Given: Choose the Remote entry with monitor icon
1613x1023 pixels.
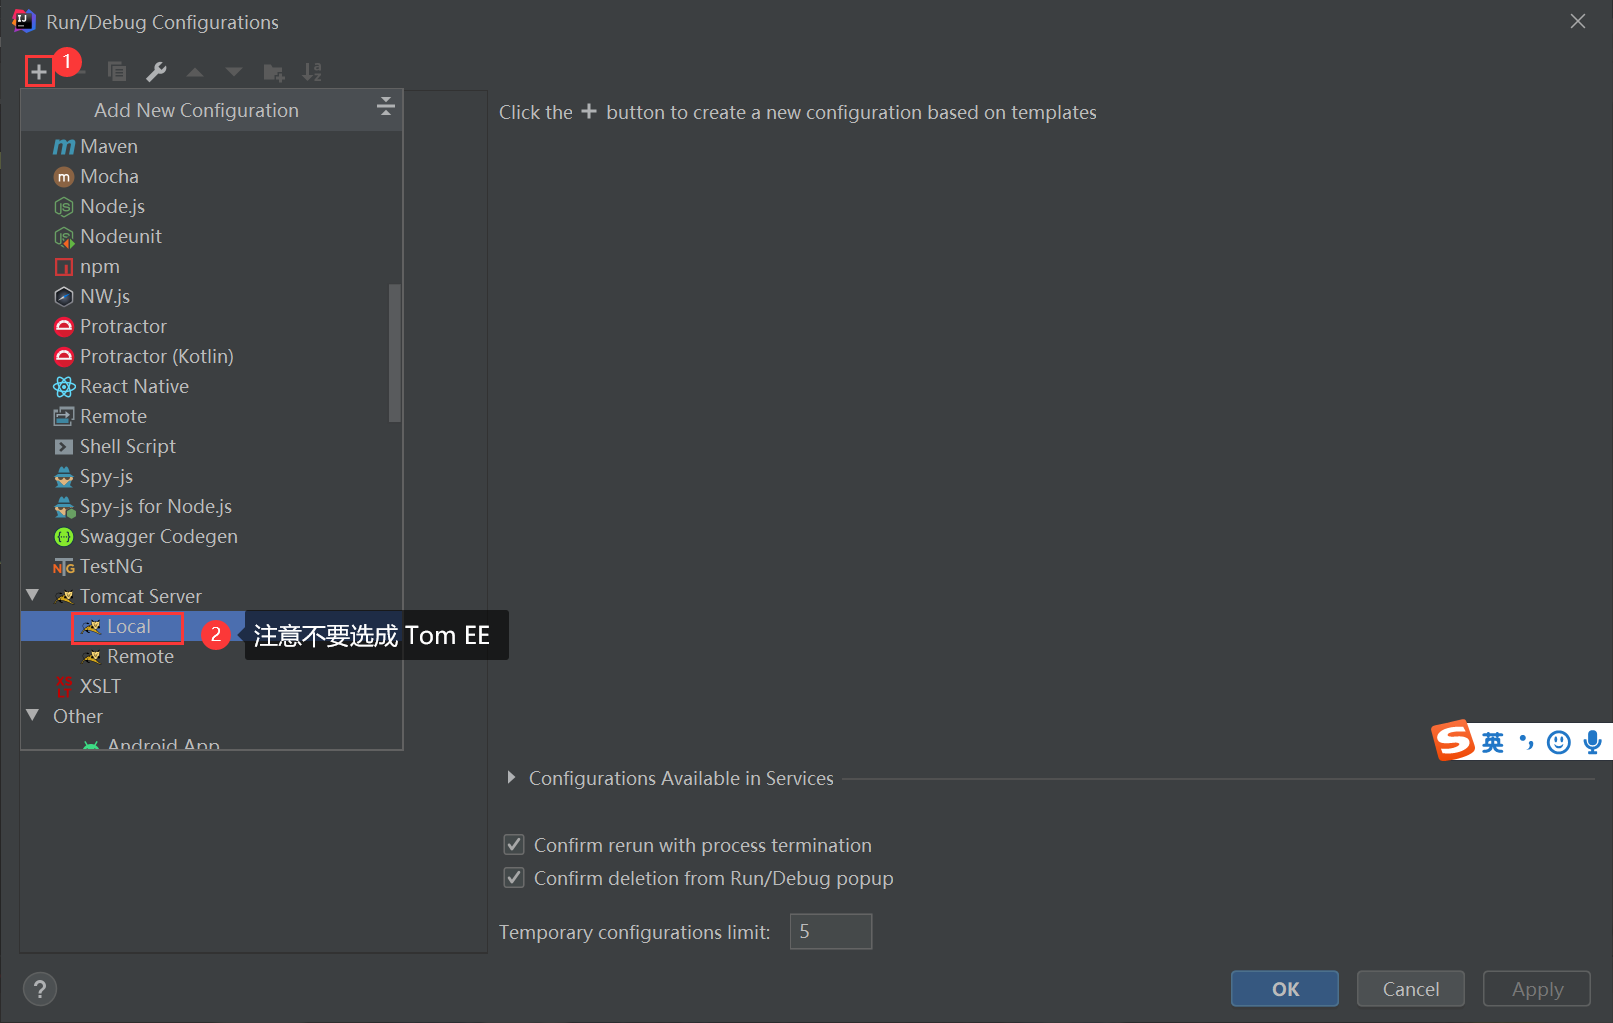Looking at the screenshot, I should pos(212,416).
